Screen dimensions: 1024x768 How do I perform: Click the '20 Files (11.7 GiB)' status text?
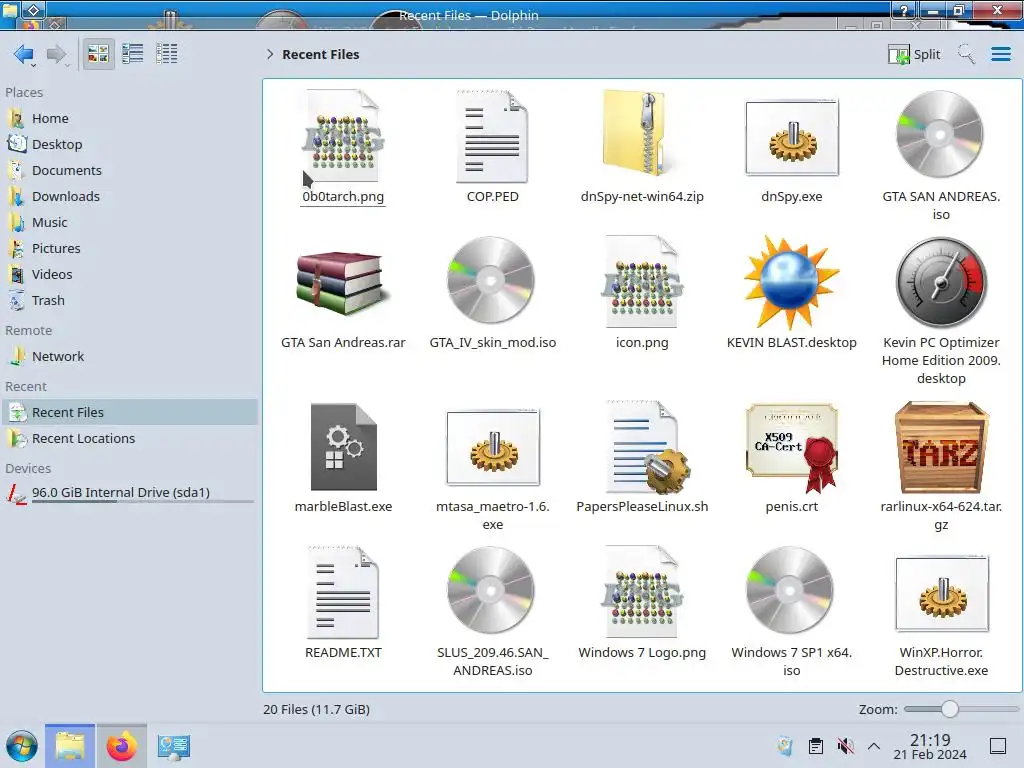[316, 709]
